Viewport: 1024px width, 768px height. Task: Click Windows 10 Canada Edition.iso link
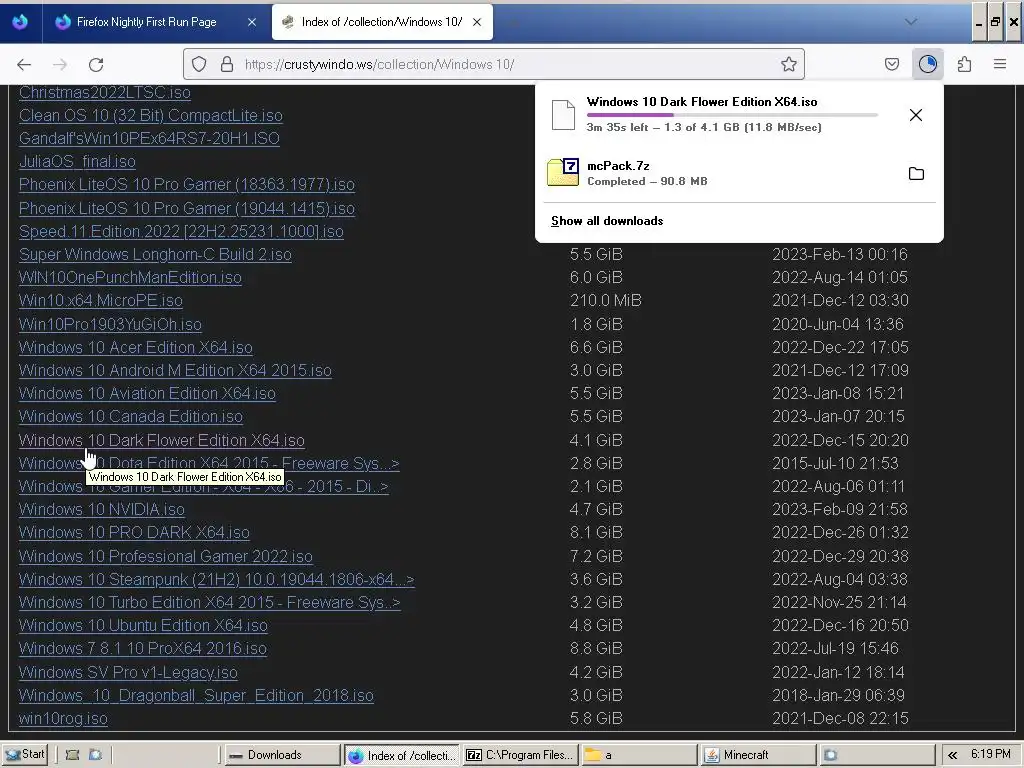131,417
